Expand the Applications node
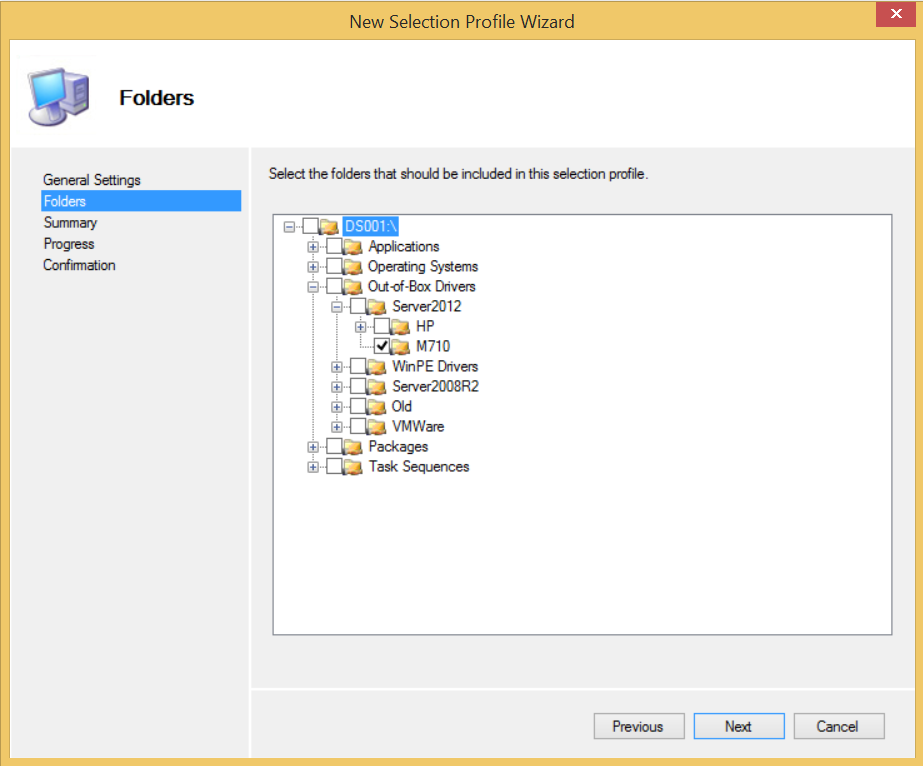 (313, 247)
